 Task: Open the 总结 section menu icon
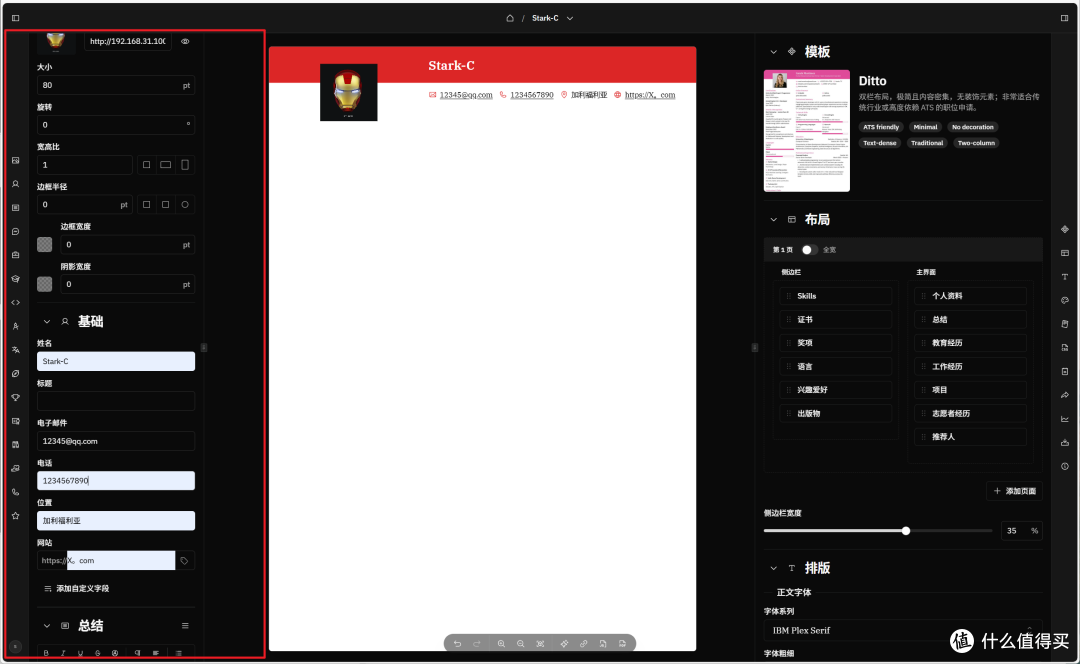(x=185, y=625)
